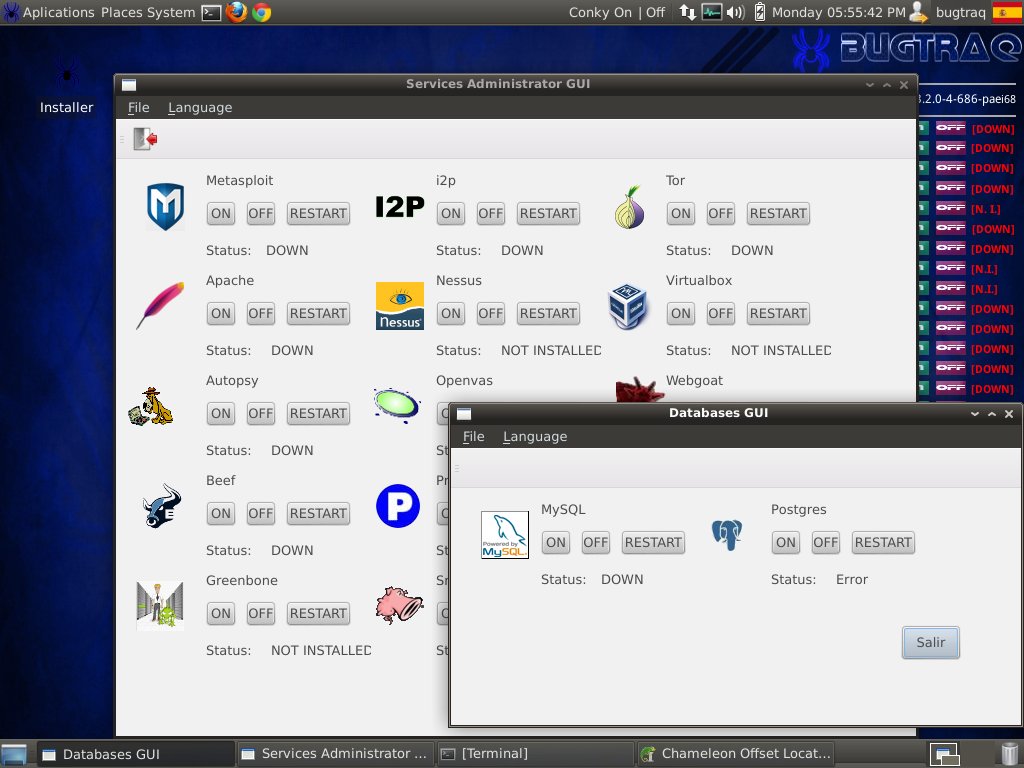
Task: Click the Tor onion icon
Action: 630,207
